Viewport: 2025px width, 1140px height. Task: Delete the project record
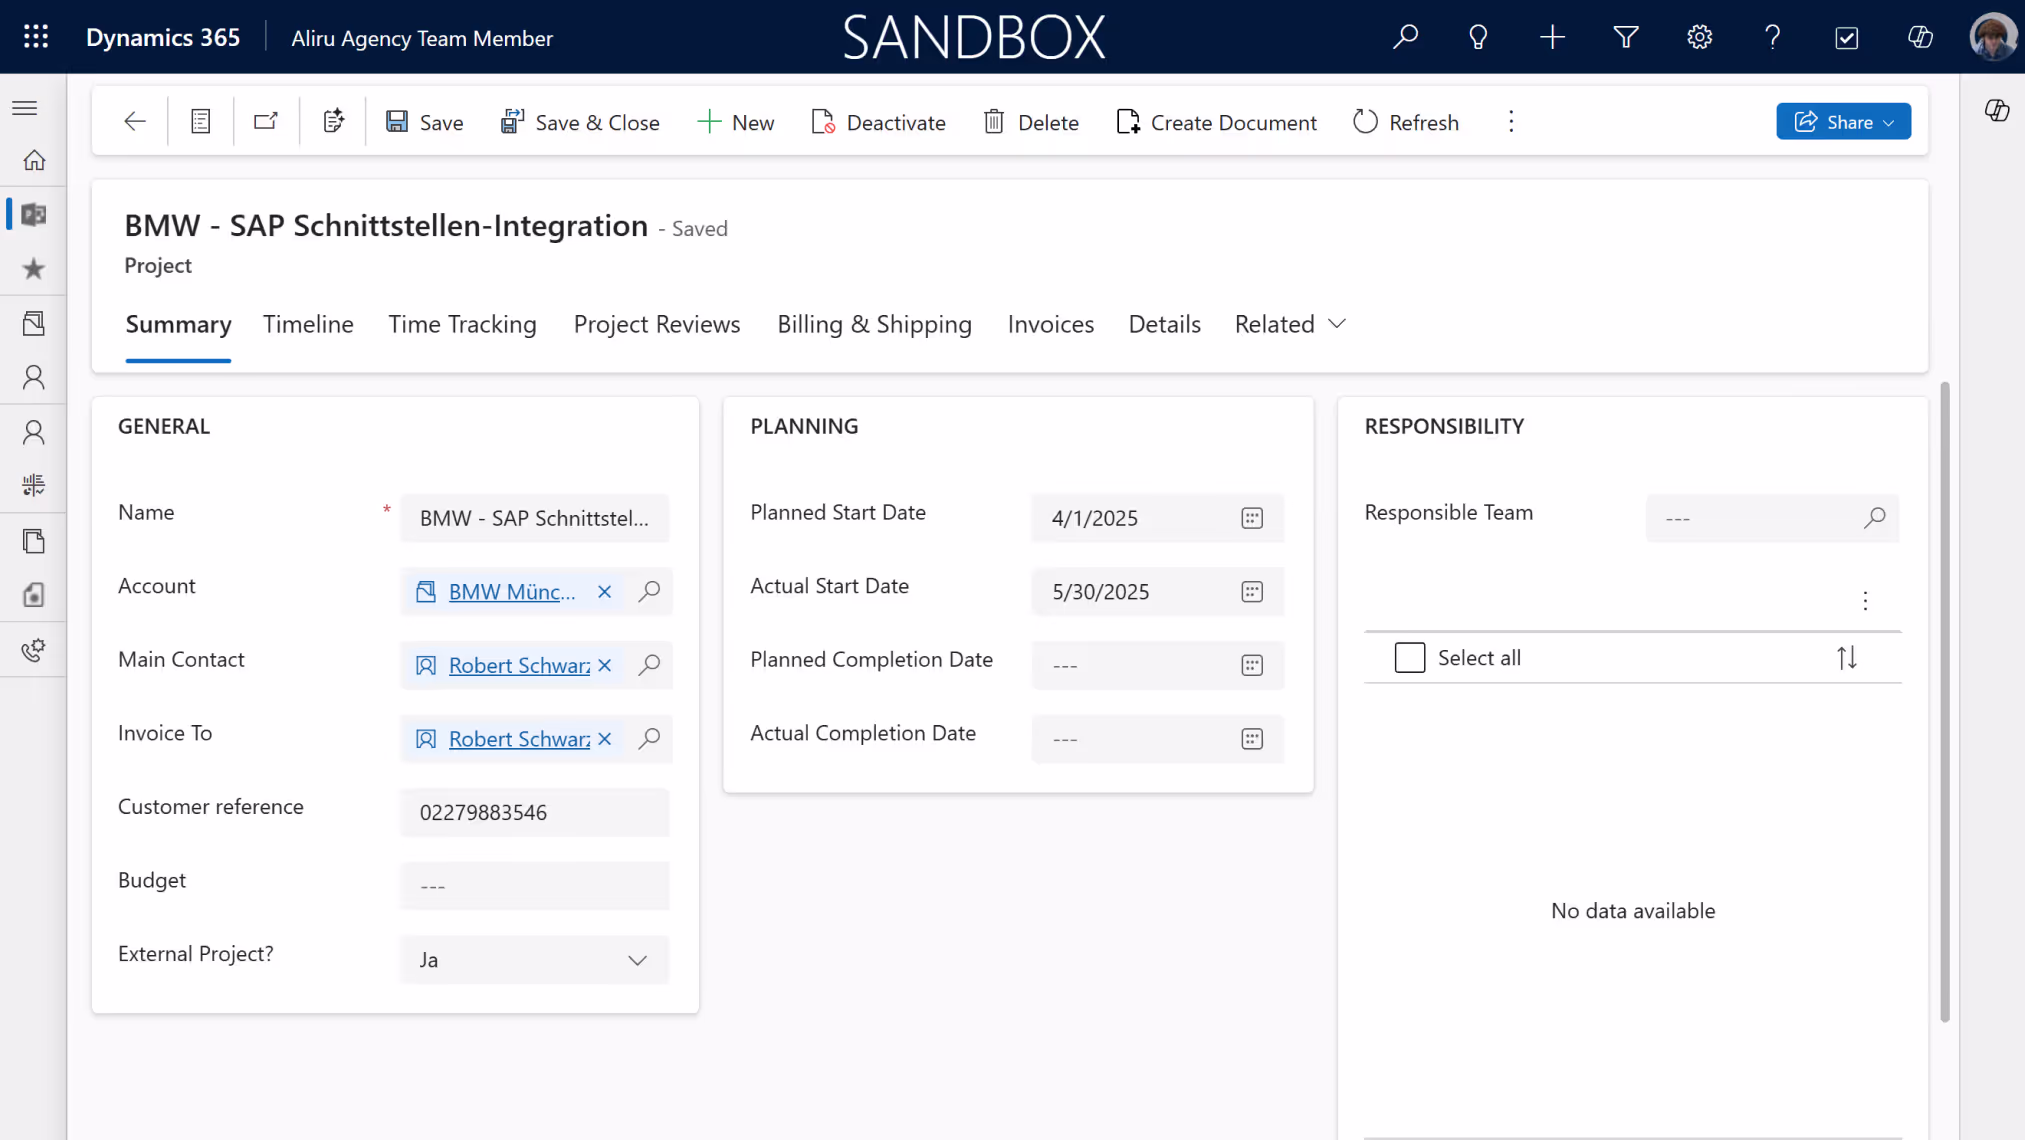(1031, 122)
